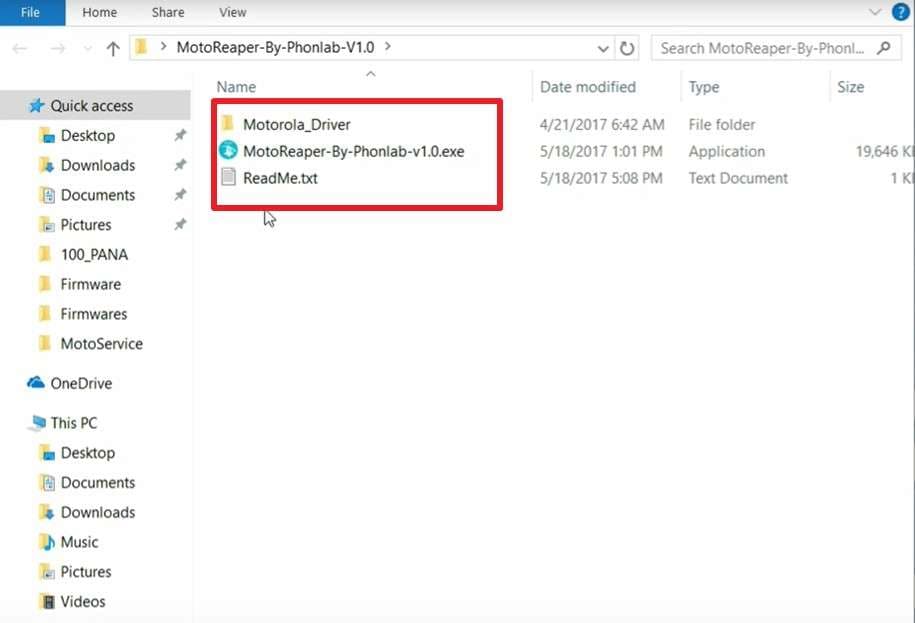Screen dimensions: 915x623
Task: Navigate up one folder level
Action: (x=112, y=48)
